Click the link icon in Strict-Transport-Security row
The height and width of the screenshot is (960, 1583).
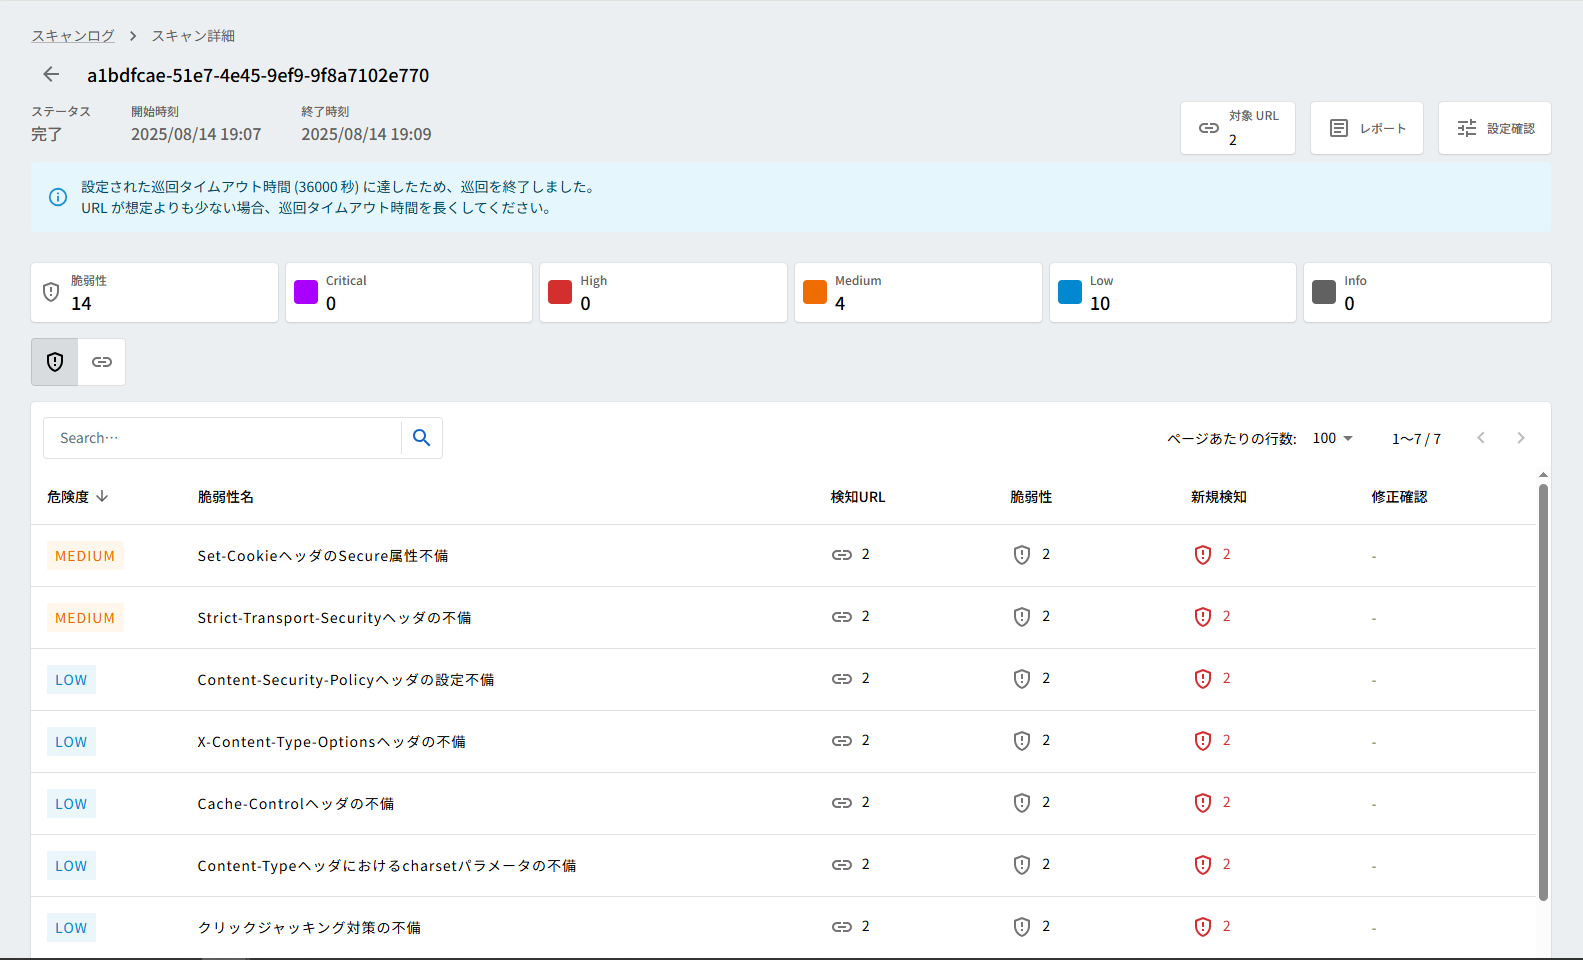[x=842, y=617]
